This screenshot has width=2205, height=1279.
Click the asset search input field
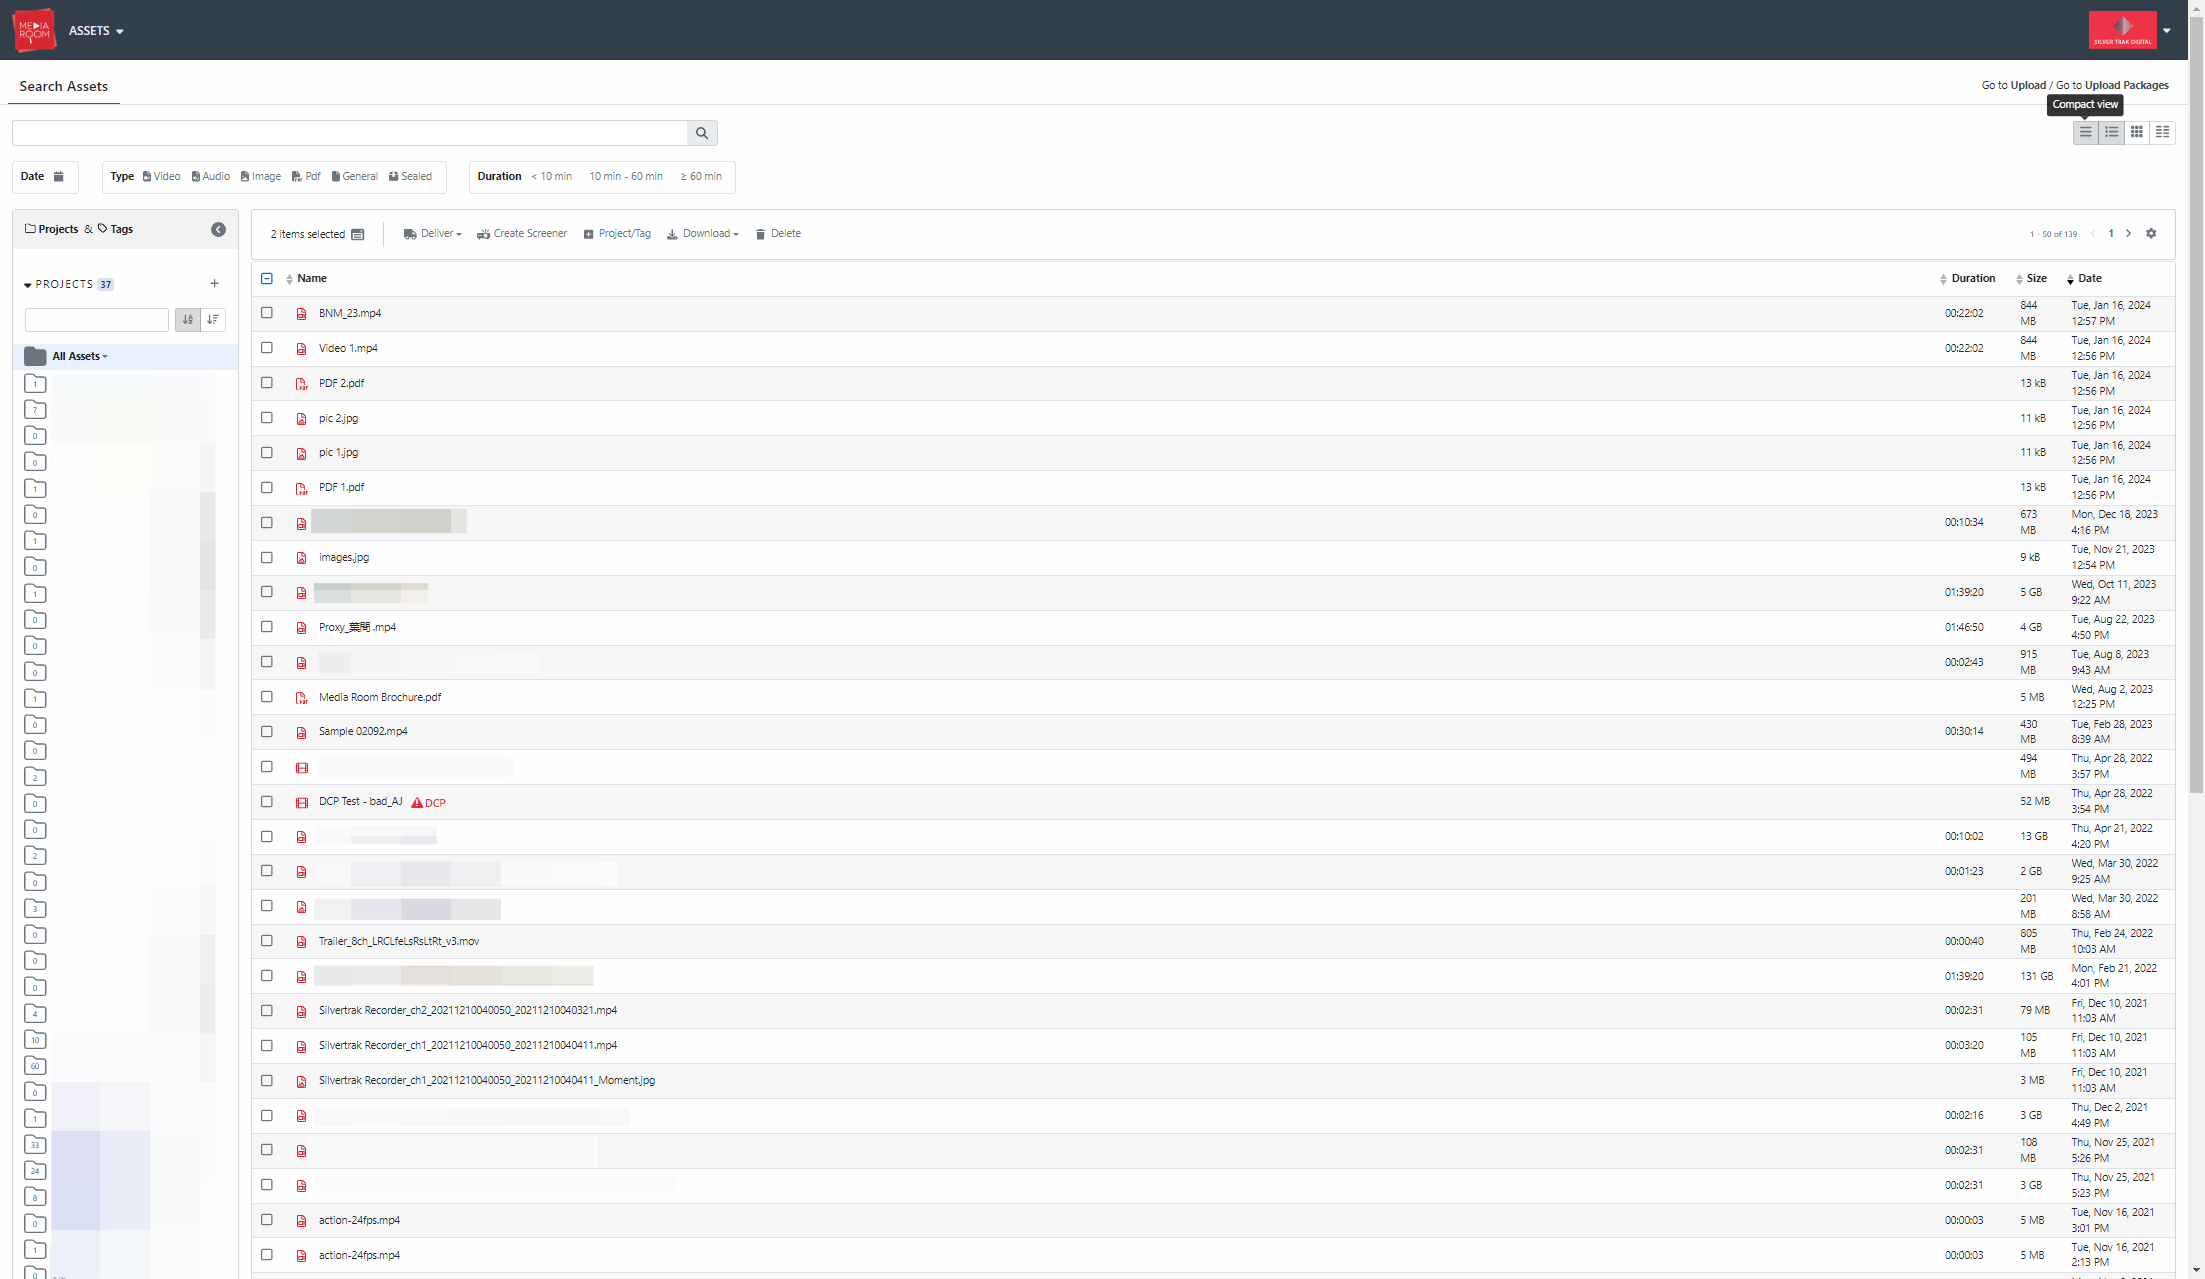coord(350,133)
